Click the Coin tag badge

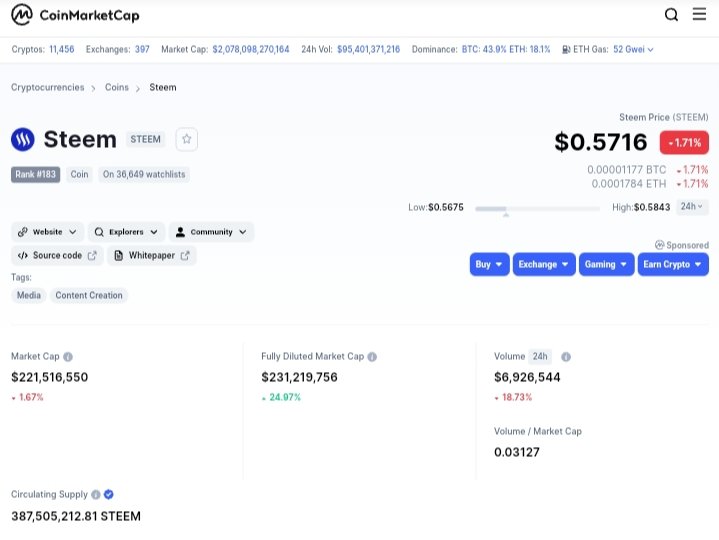79,174
